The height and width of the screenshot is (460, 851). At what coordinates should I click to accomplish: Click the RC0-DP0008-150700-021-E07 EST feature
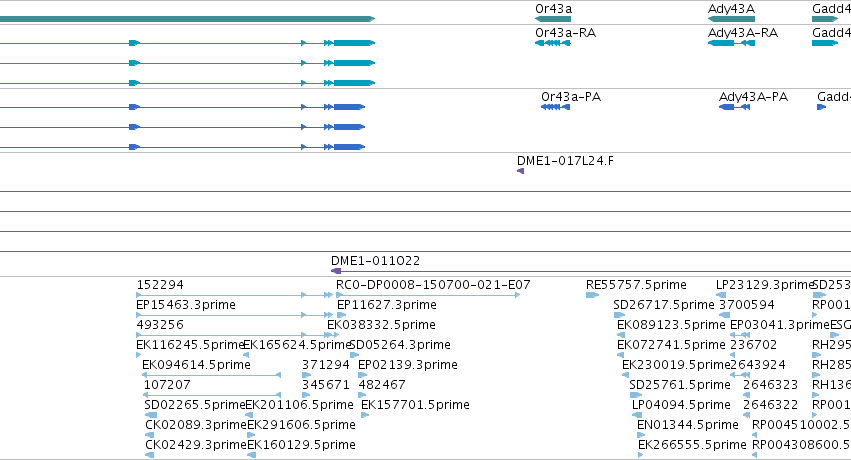428,295
